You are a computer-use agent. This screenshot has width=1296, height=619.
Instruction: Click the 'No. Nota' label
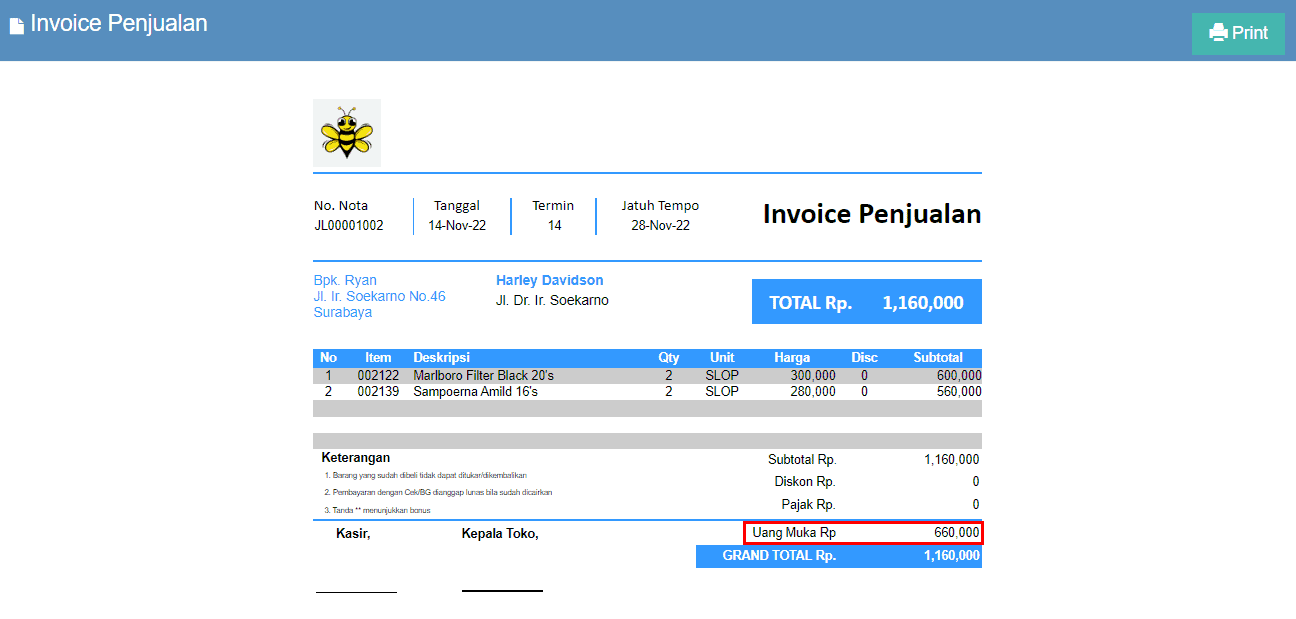point(341,206)
